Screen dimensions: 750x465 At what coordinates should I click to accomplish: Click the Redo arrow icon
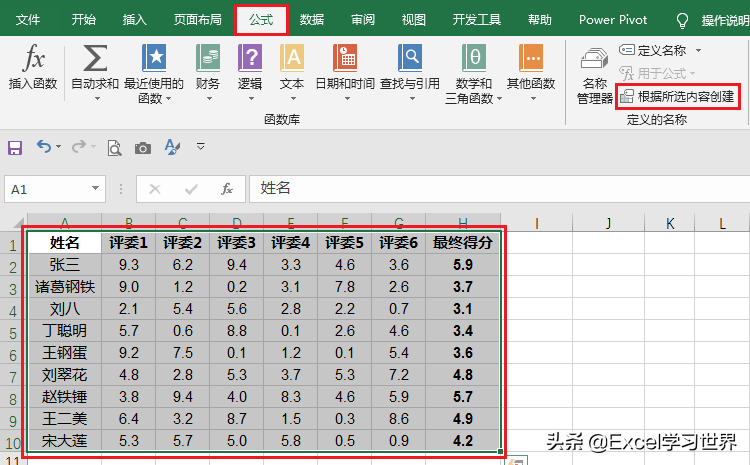click(x=79, y=146)
